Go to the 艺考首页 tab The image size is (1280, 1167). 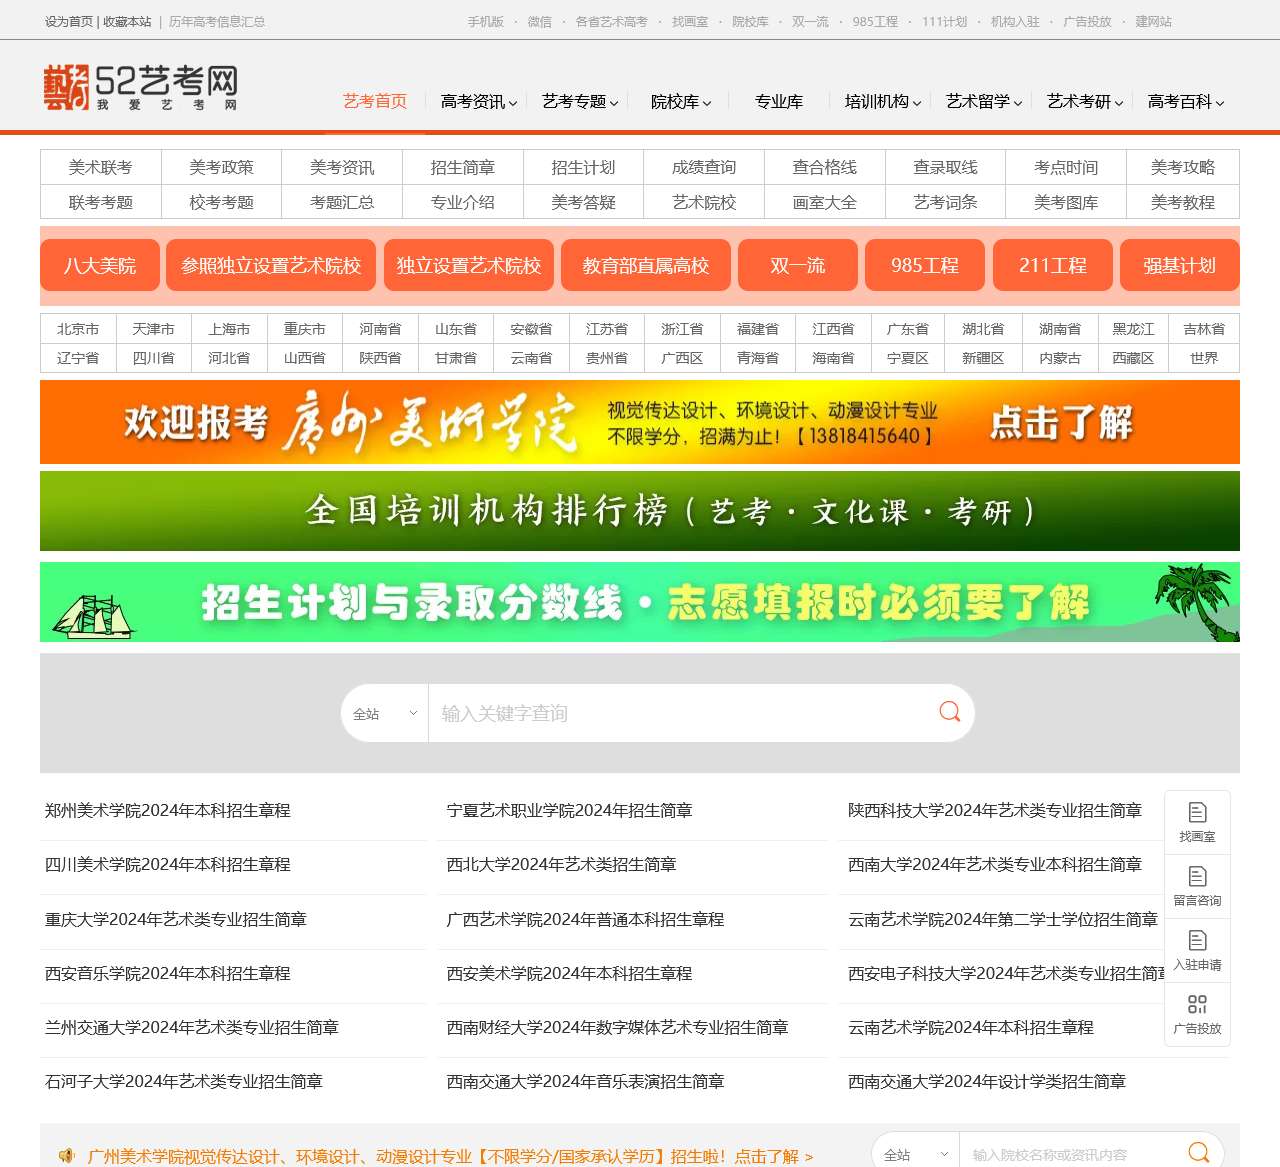point(375,102)
